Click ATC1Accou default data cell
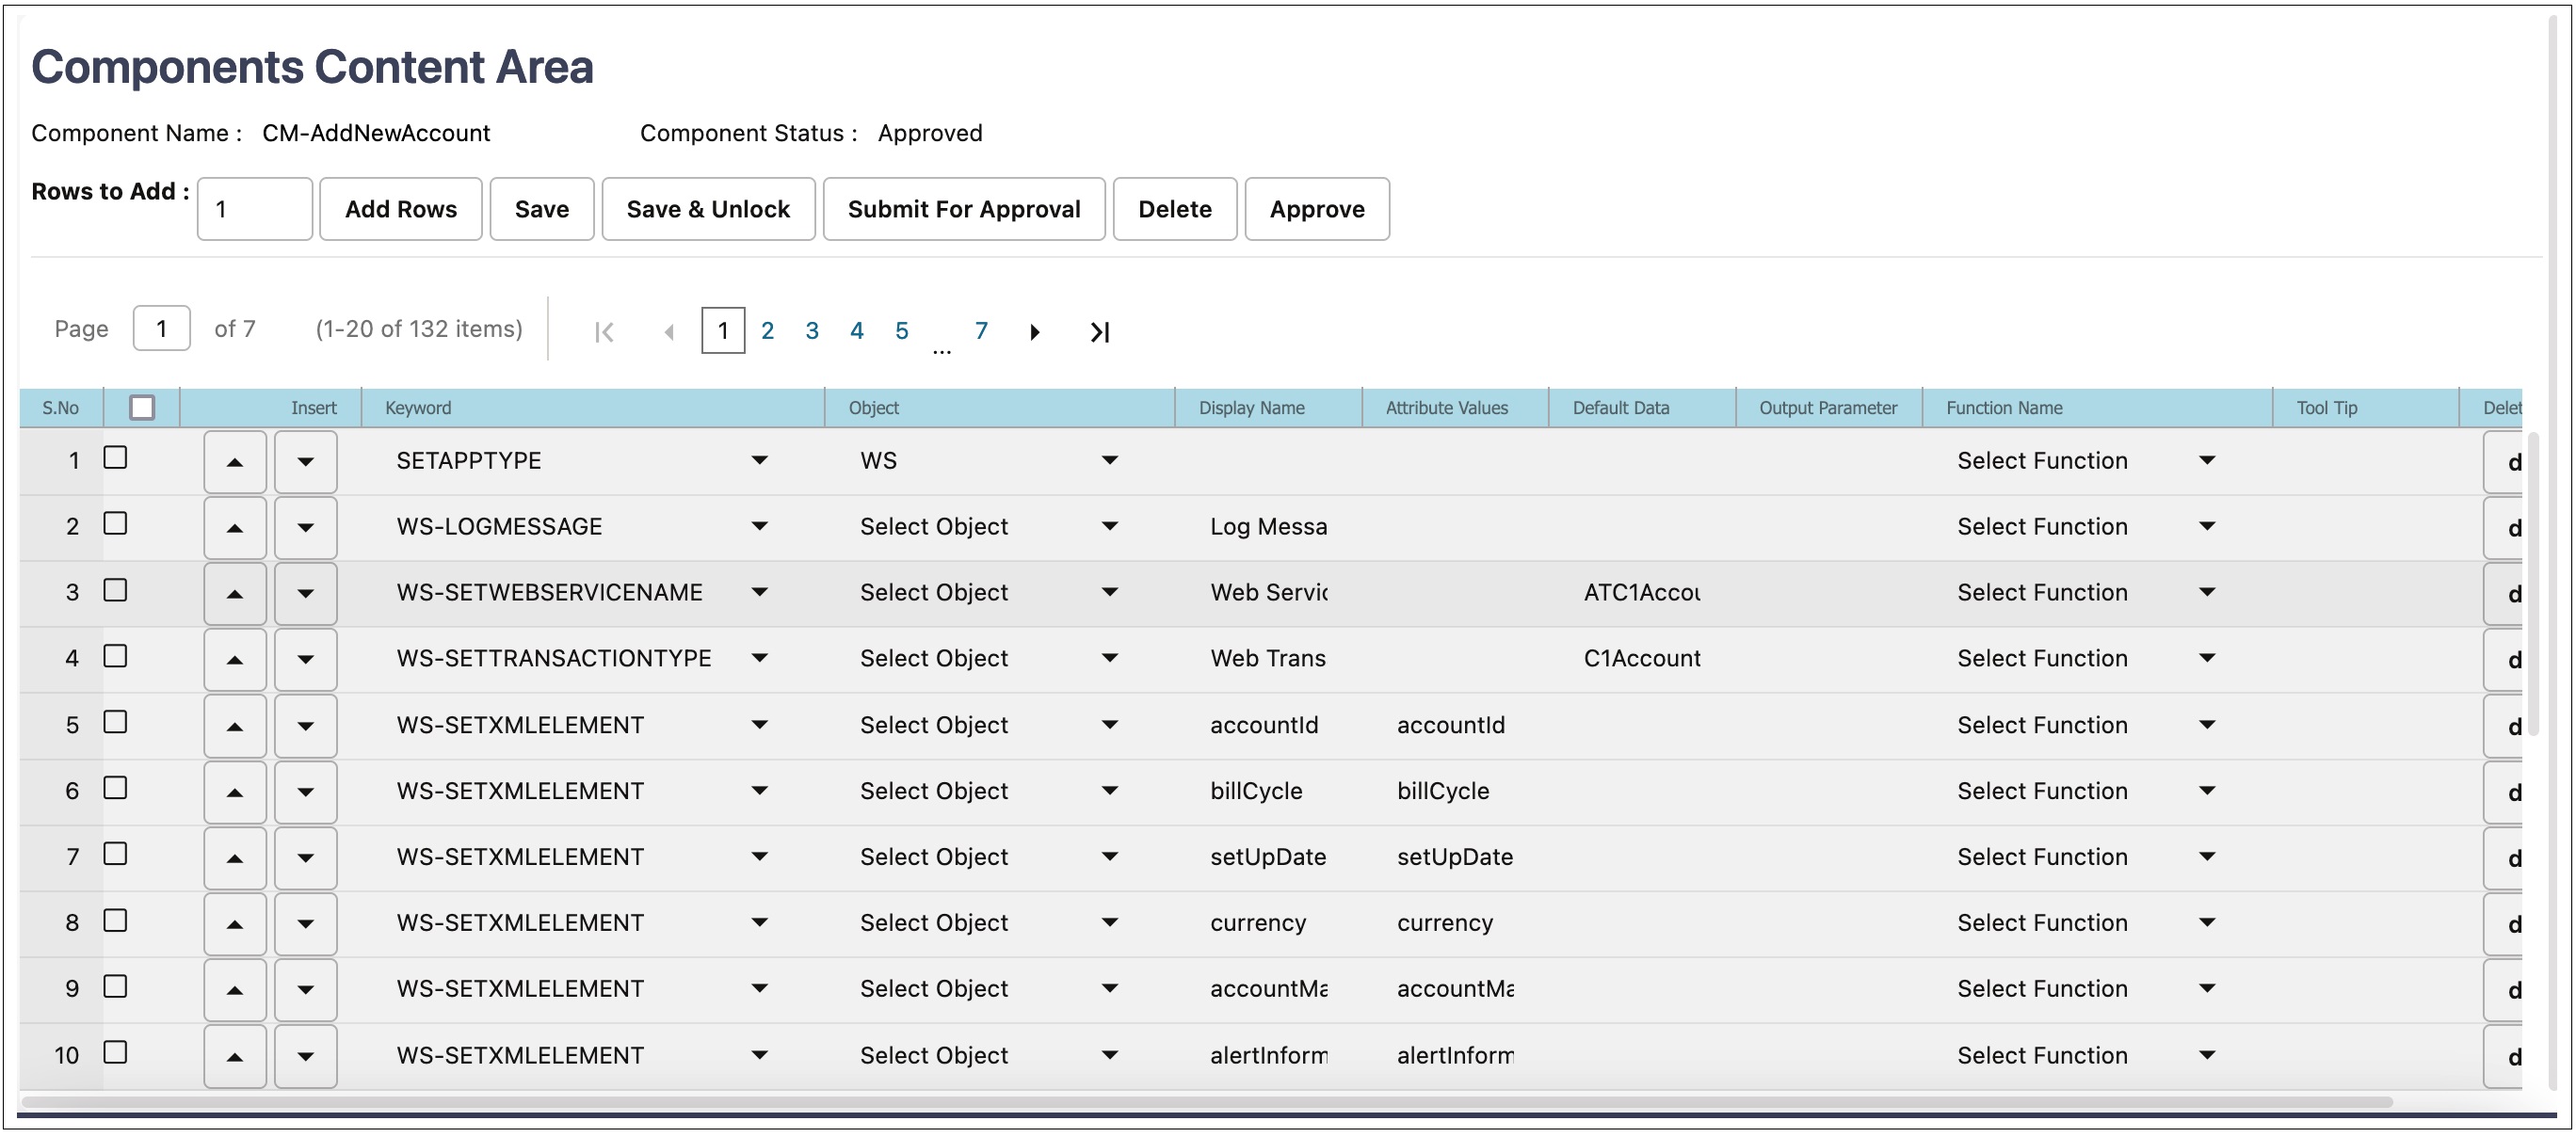This screenshot has width=2576, height=1137. point(1642,593)
